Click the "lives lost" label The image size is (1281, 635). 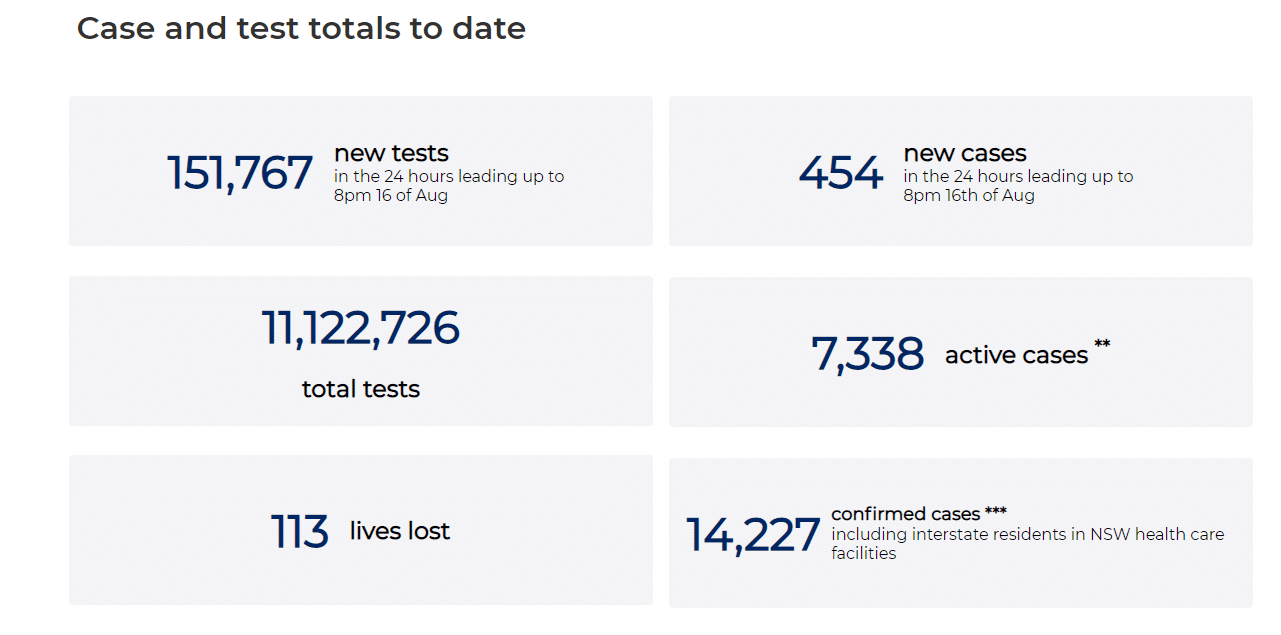point(400,531)
